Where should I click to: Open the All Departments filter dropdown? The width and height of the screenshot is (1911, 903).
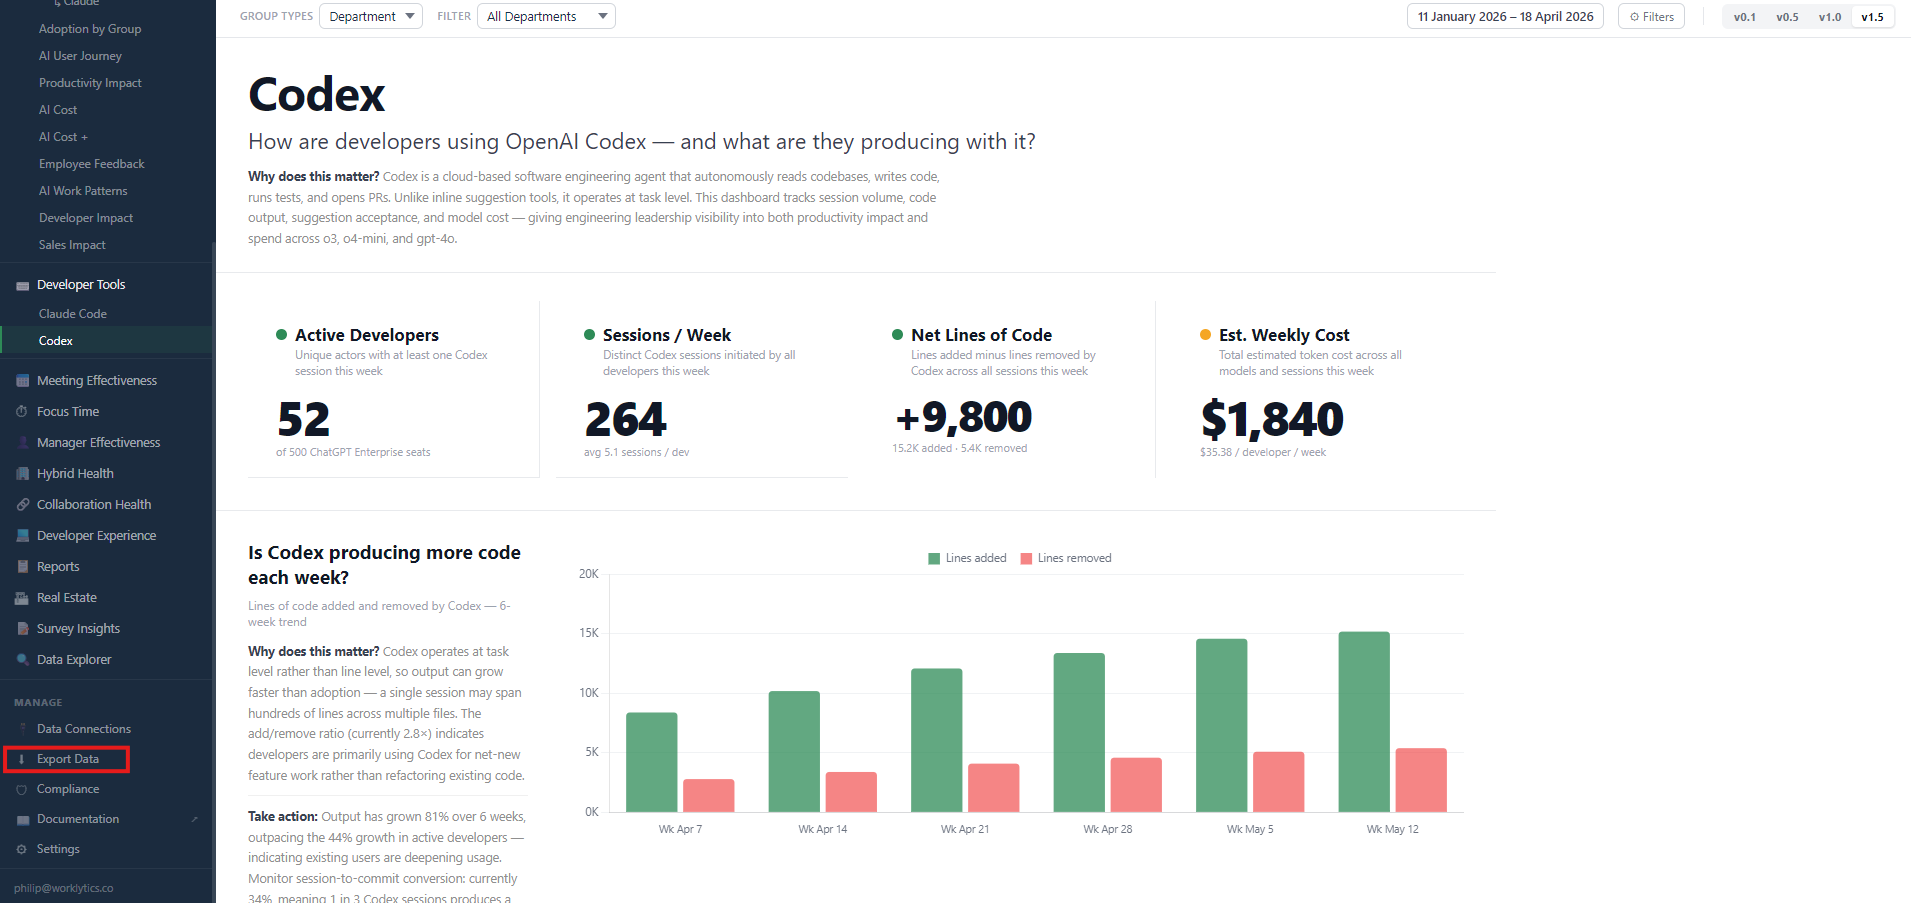click(x=546, y=16)
